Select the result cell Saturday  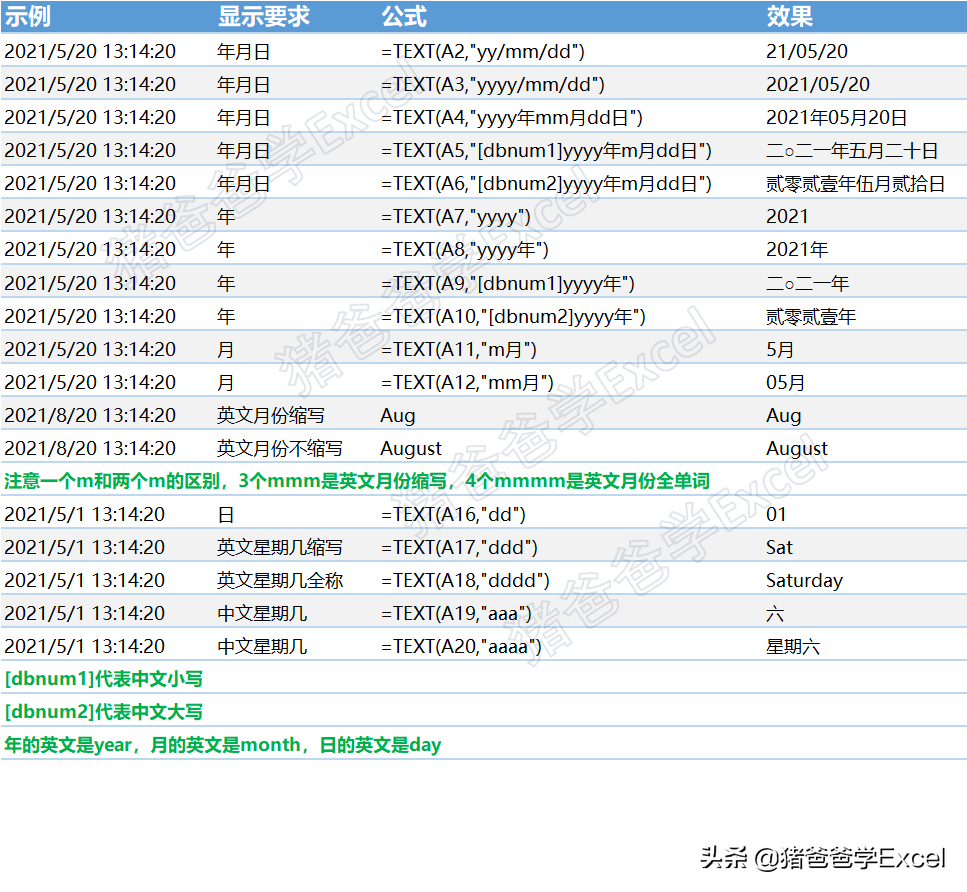click(804, 580)
